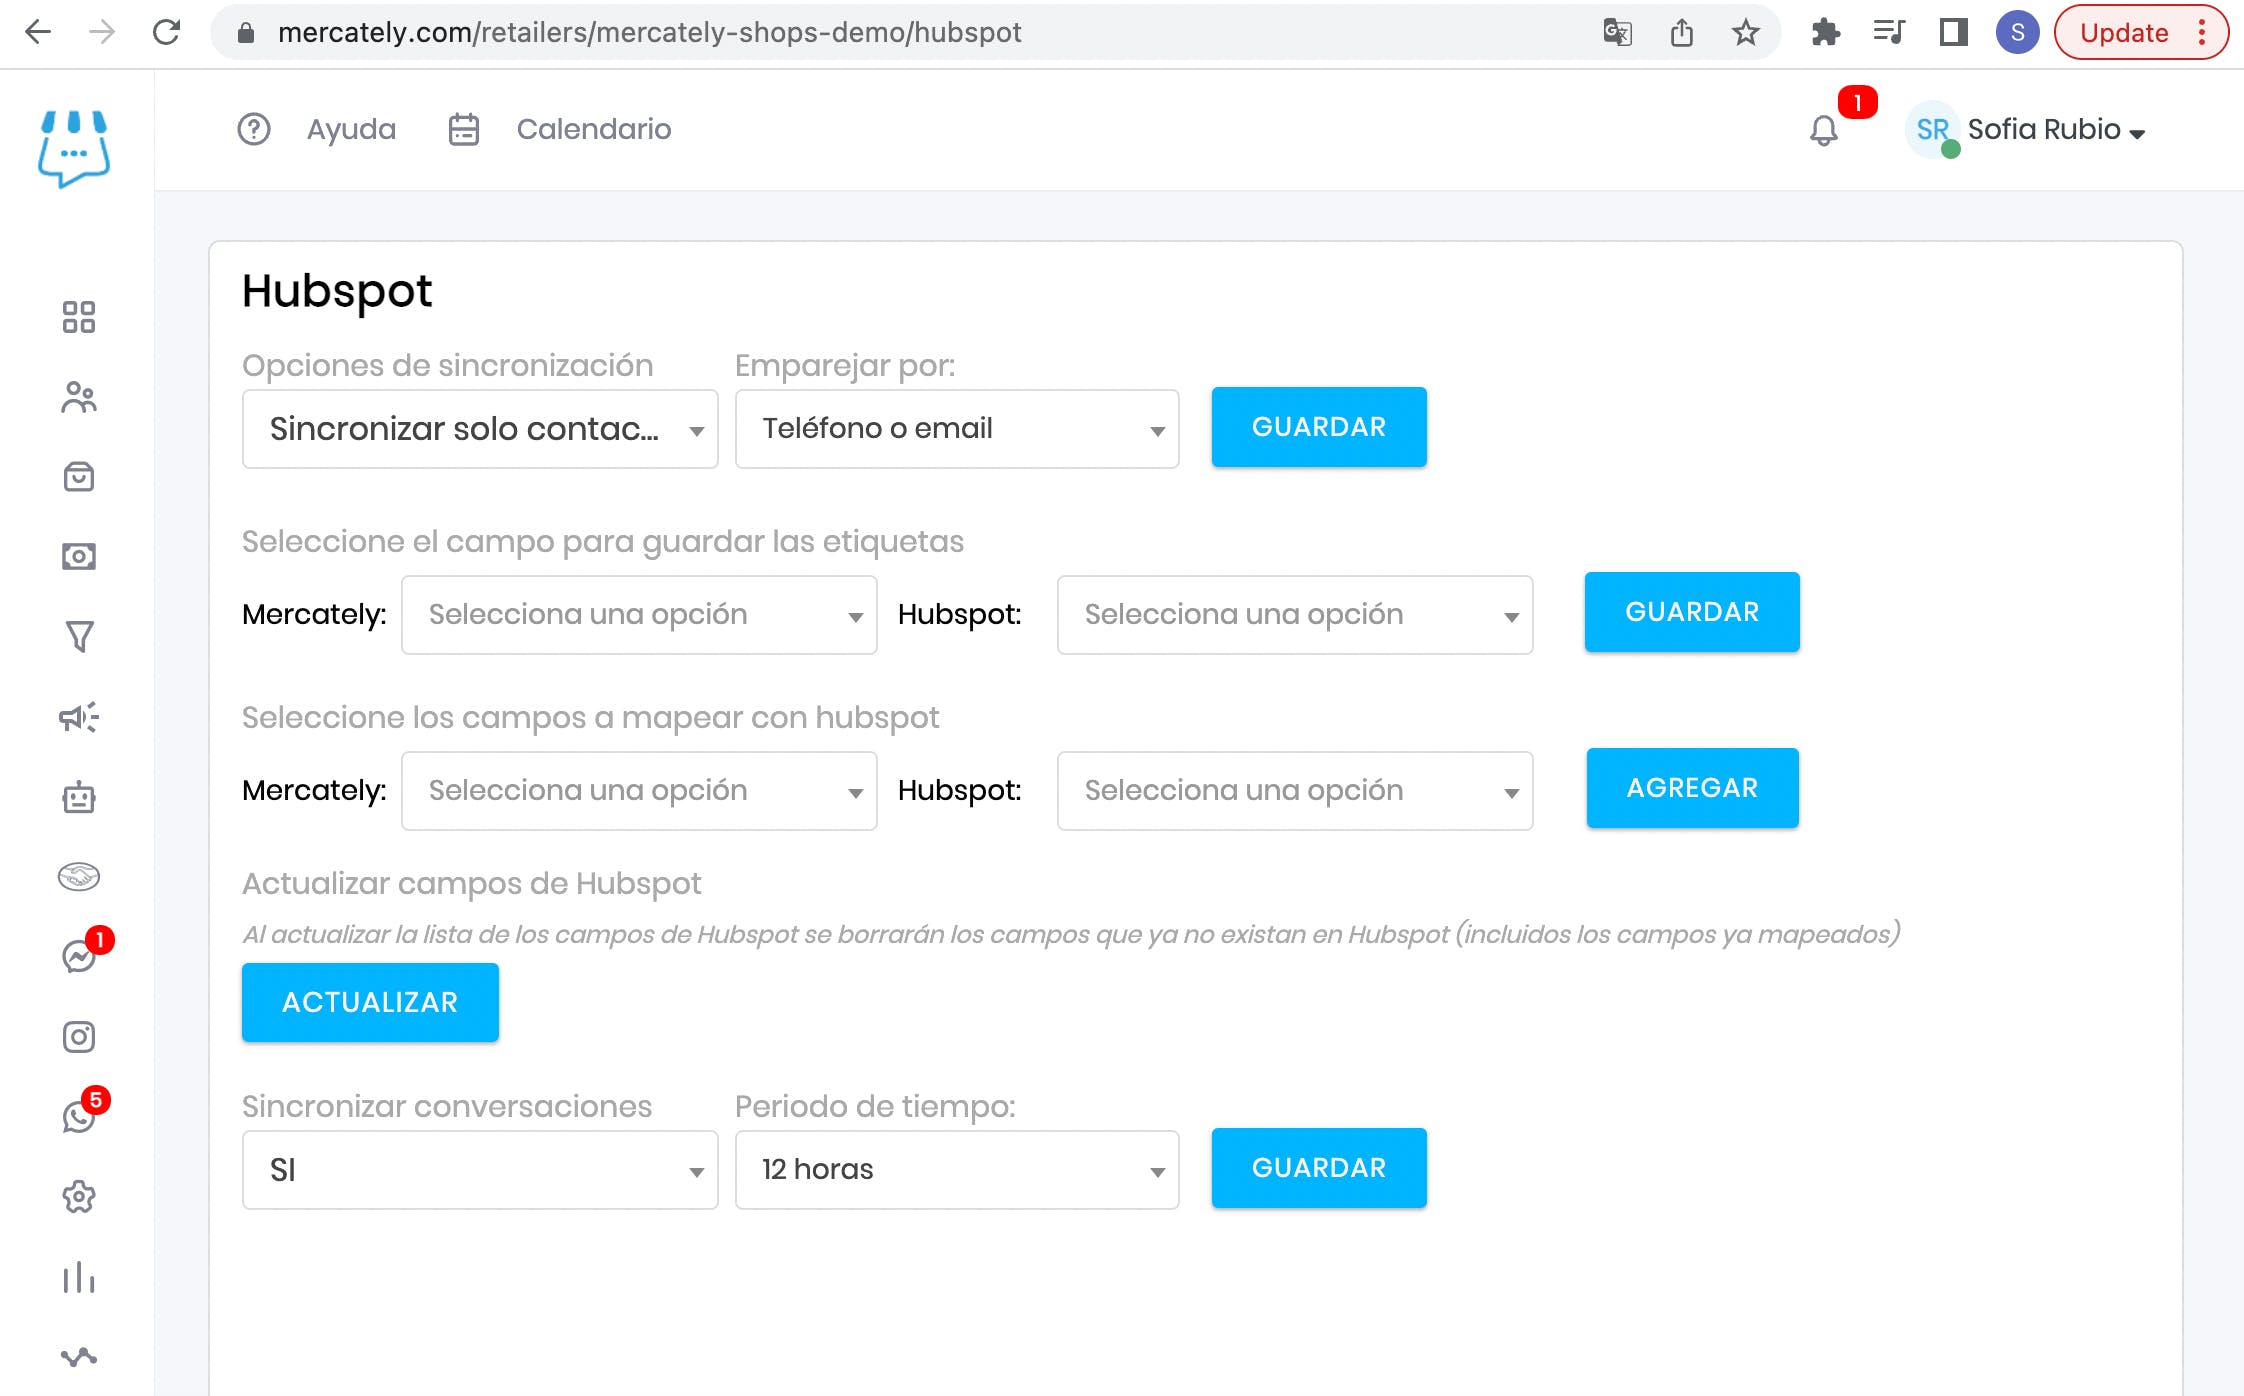Open the campaigns megaphone icon
This screenshot has height=1396, width=2244.
pyautogui.click(x=78, y=717)
